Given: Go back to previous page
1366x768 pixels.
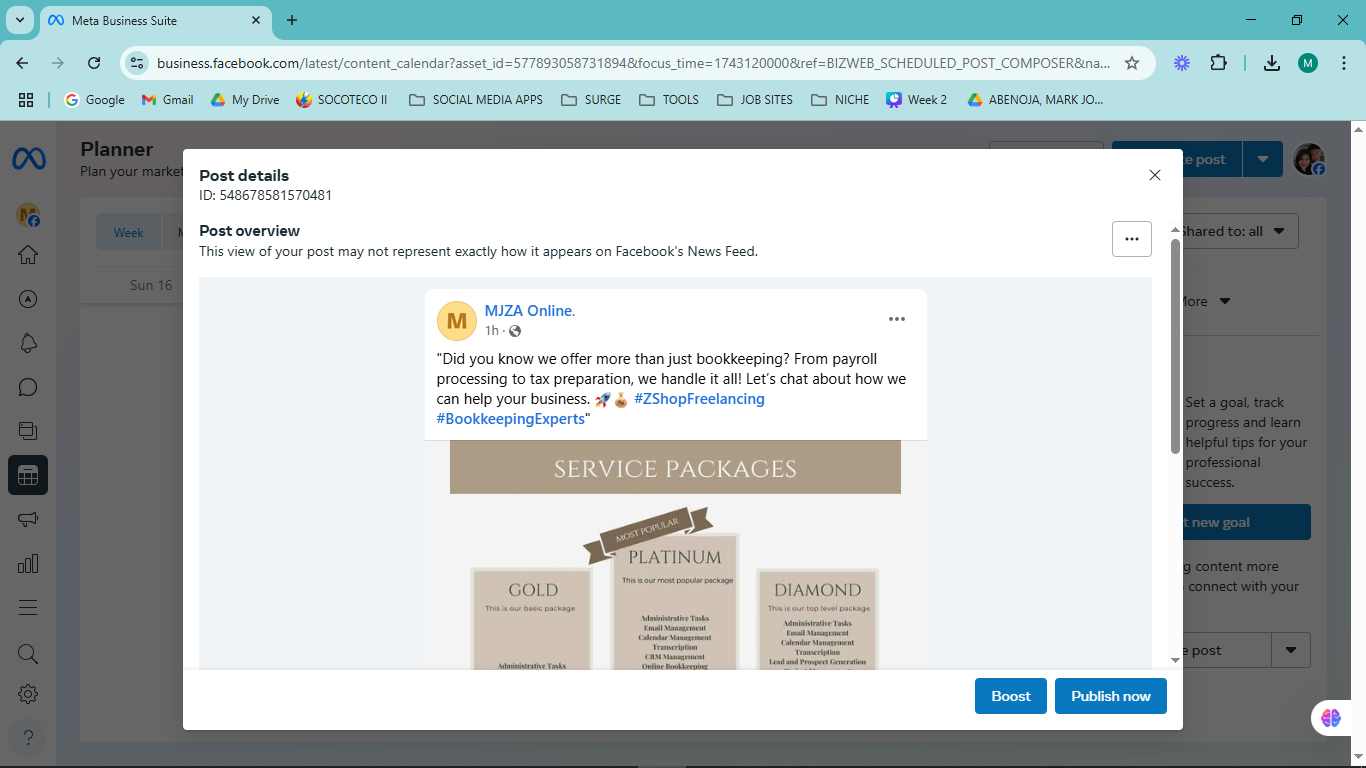Looking at the screenshot, I should pyautogui.click(x=23, y=63).
